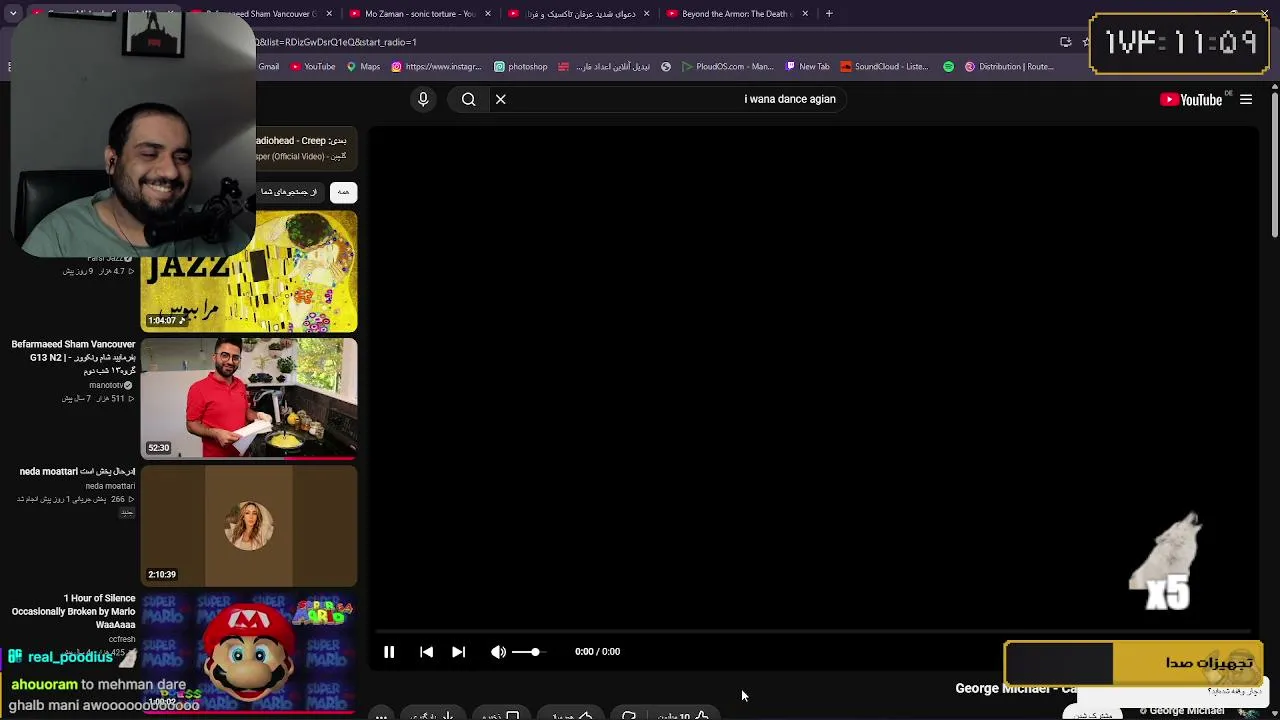Click '1 Hour of Silence' video title

point(73,611)
